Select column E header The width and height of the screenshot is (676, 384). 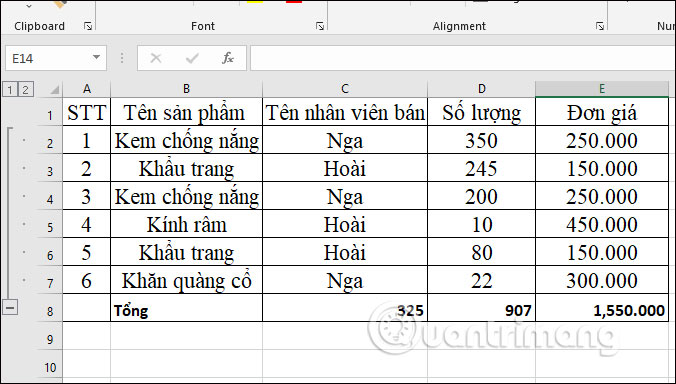[602, 89]
